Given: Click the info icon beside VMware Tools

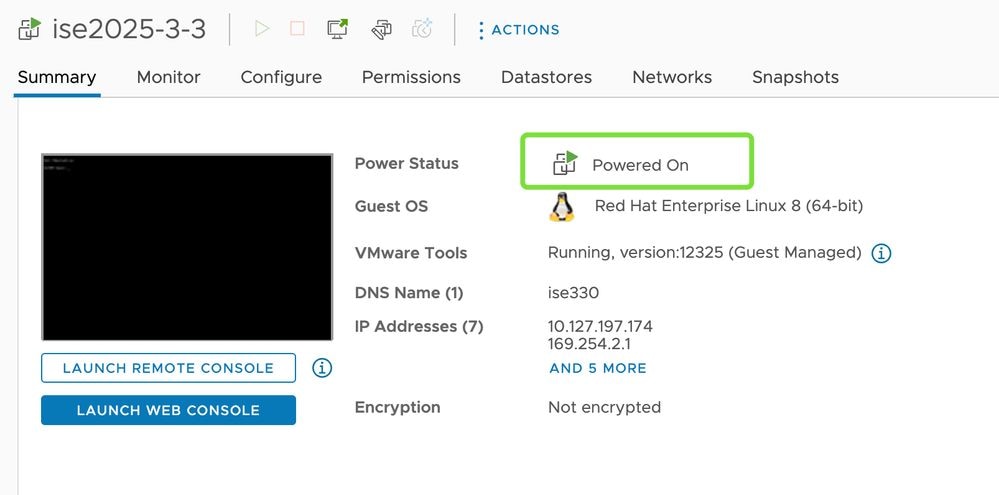Looking at the screenshot, I should 881,253.
